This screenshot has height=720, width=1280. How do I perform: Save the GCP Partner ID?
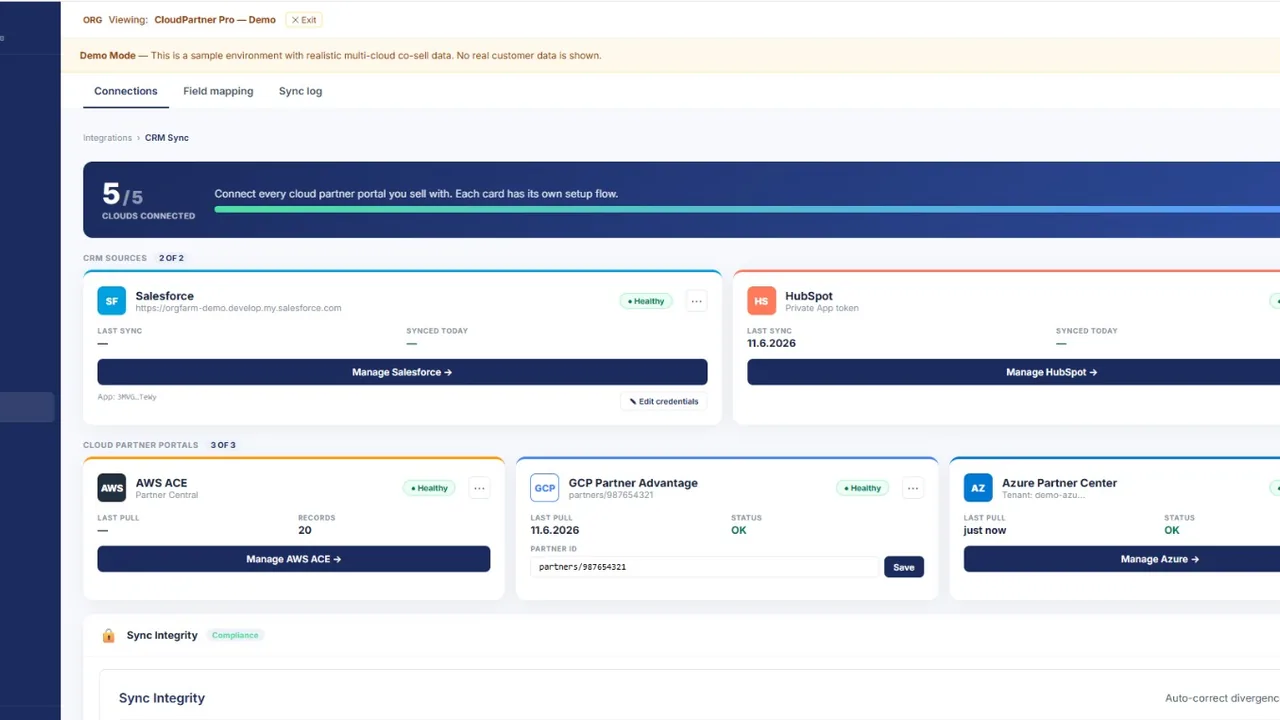904,567
